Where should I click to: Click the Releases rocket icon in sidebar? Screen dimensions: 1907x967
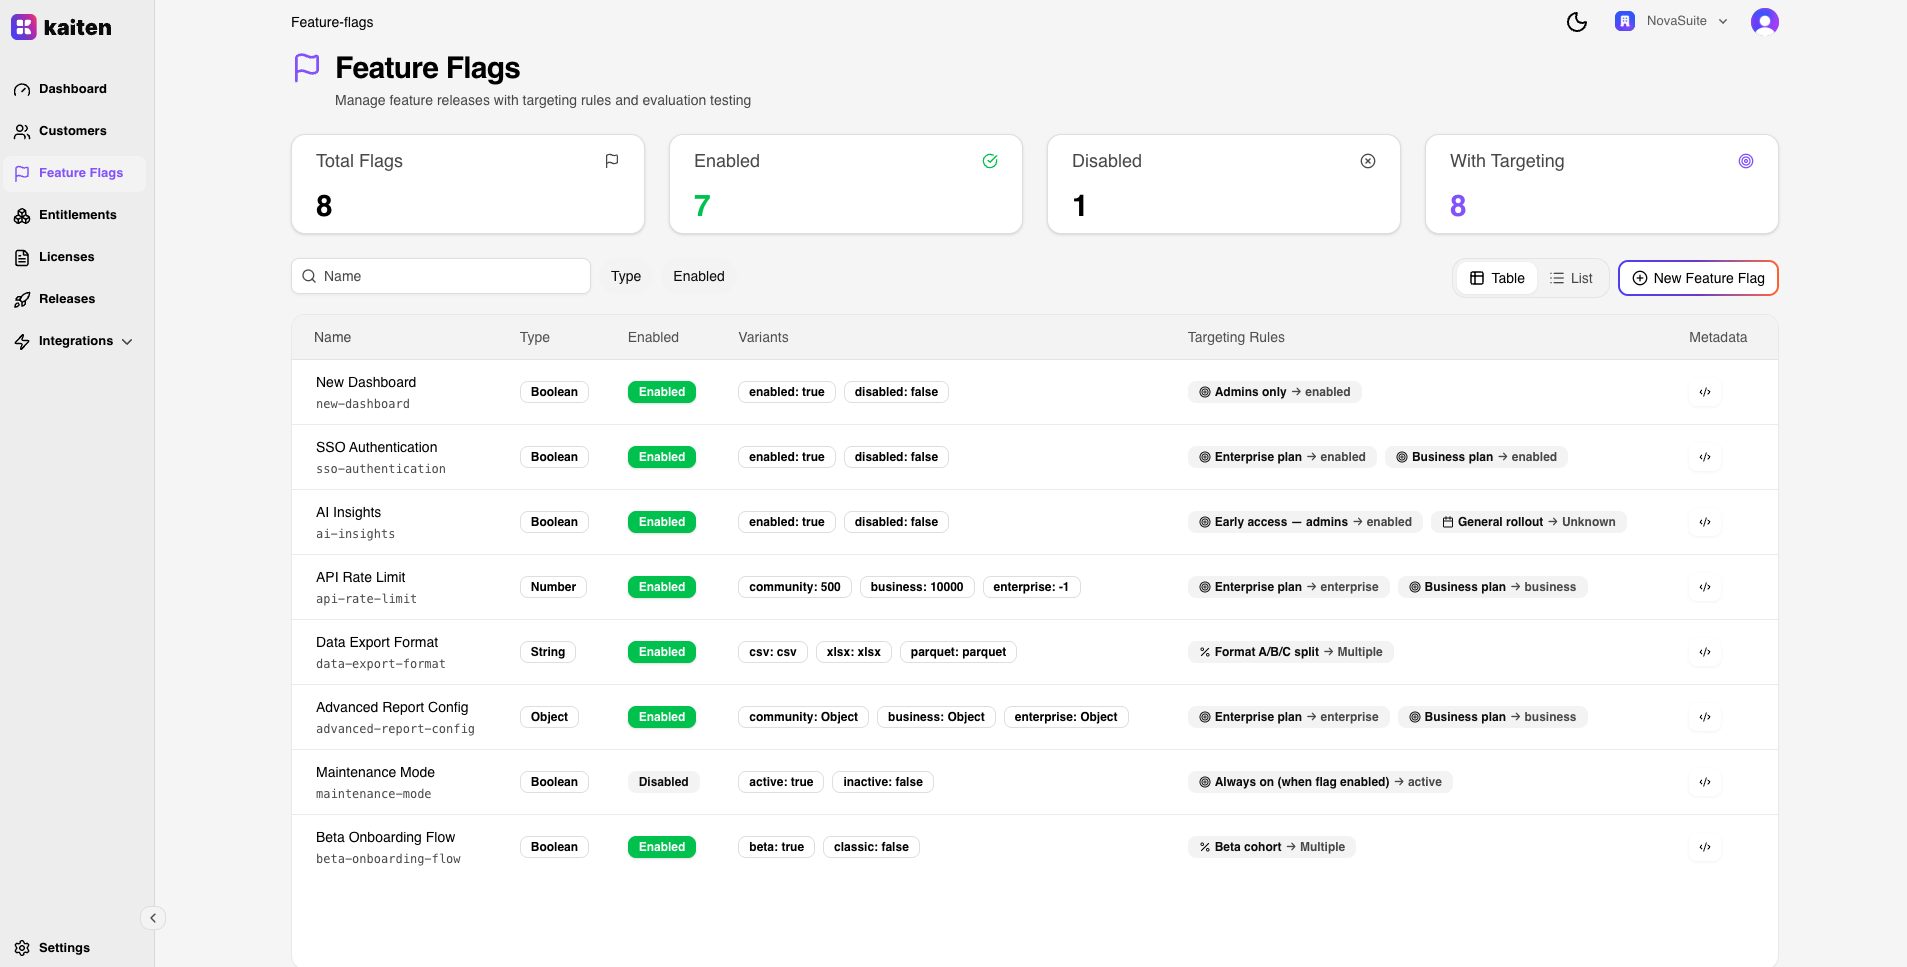coord(22,299)
